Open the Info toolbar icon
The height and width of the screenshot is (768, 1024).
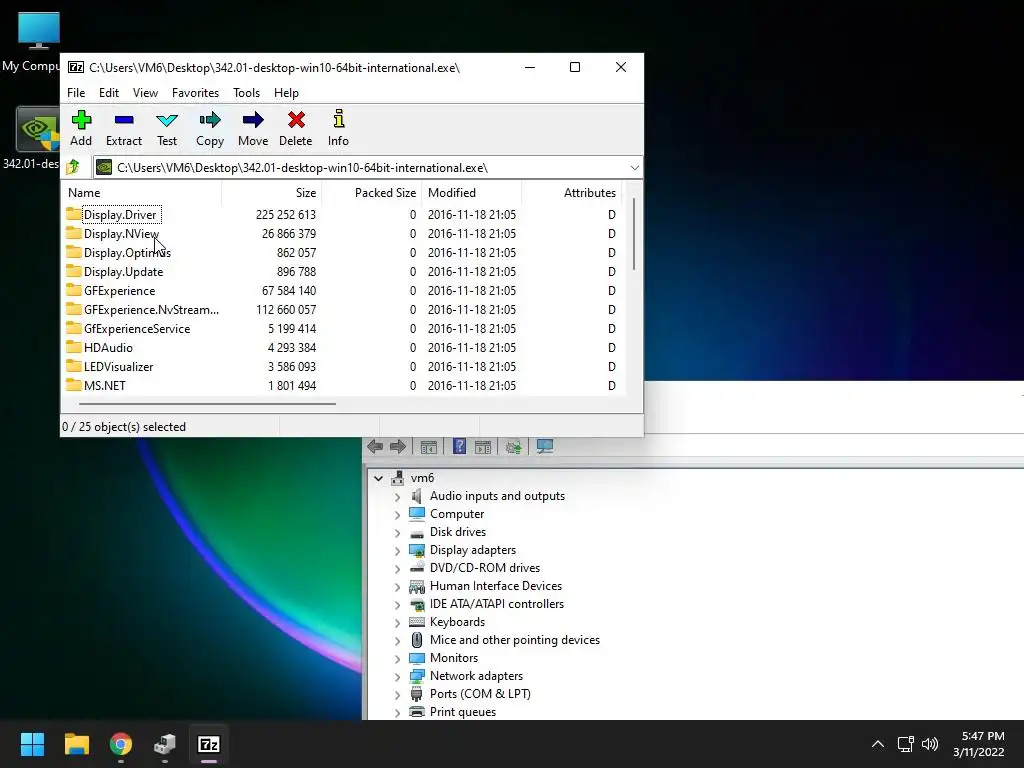338,128
